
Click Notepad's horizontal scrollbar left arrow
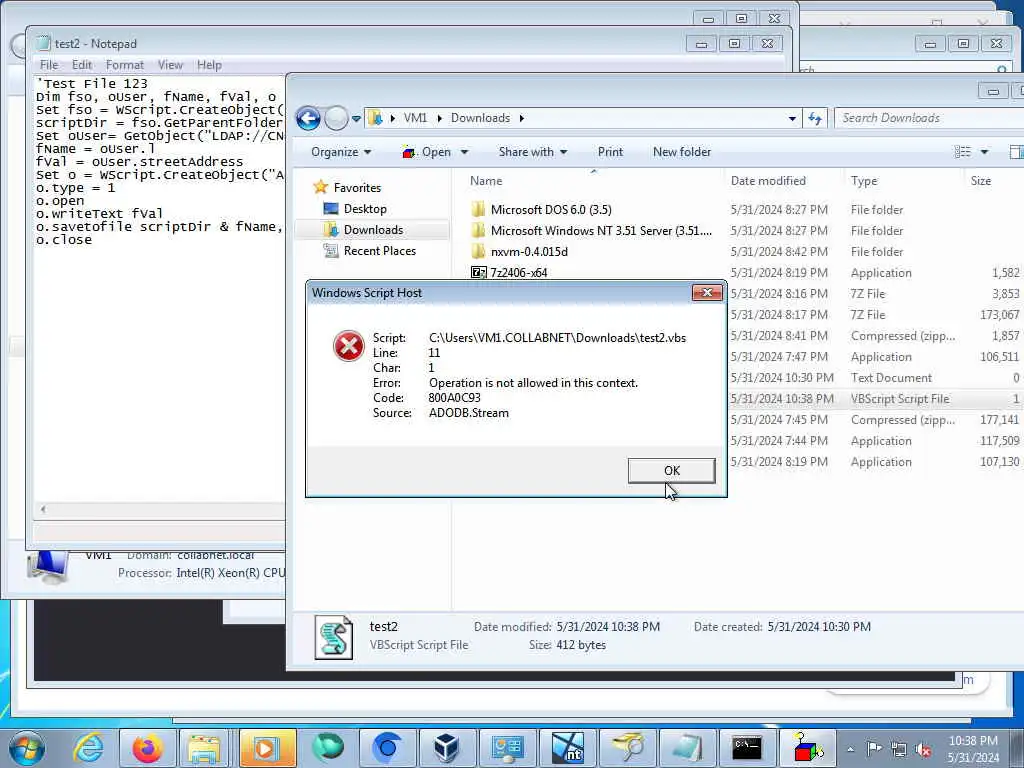[x=43, y=509]
